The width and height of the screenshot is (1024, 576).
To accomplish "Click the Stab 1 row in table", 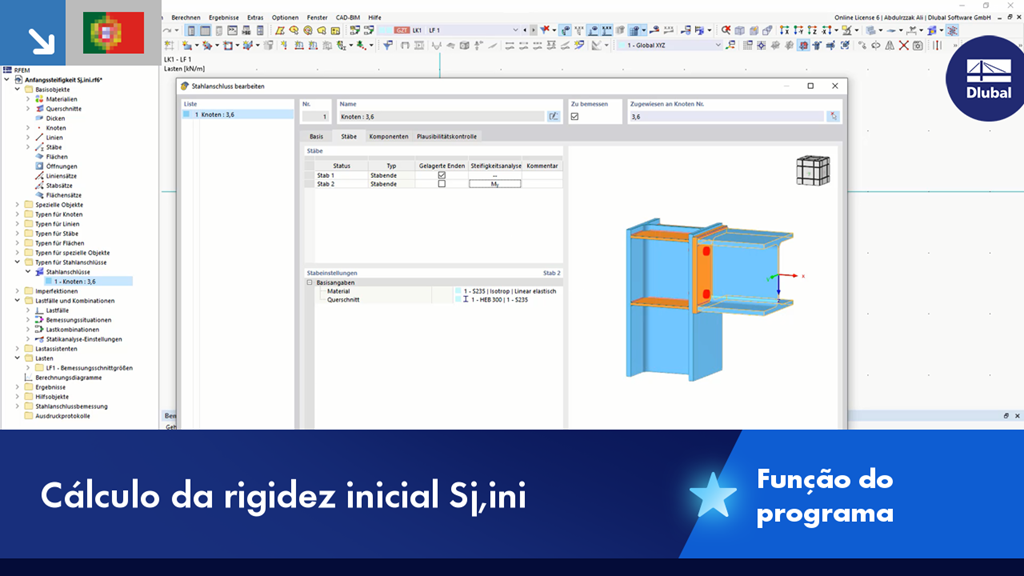I will coord(434,175).
